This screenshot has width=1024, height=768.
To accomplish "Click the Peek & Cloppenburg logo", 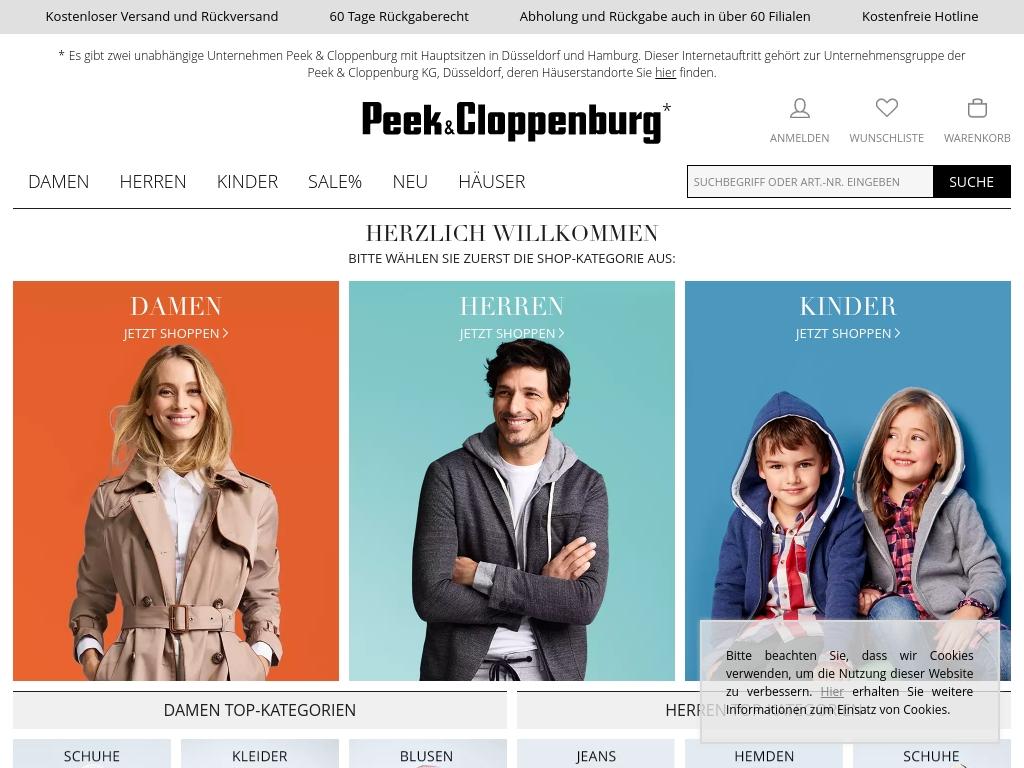I will 516,121.
